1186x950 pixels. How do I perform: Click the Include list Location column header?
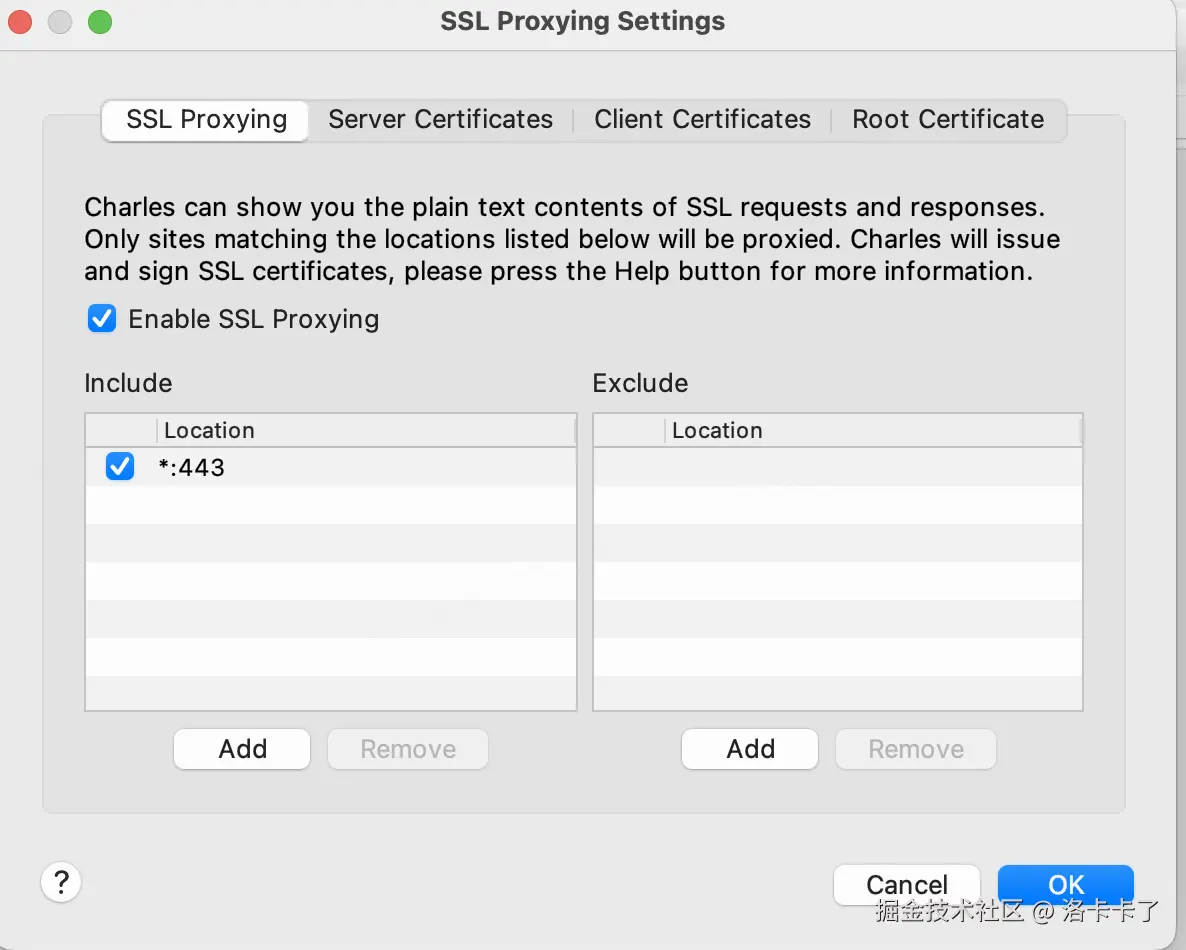pyautogui.click(x=366, y=430)
